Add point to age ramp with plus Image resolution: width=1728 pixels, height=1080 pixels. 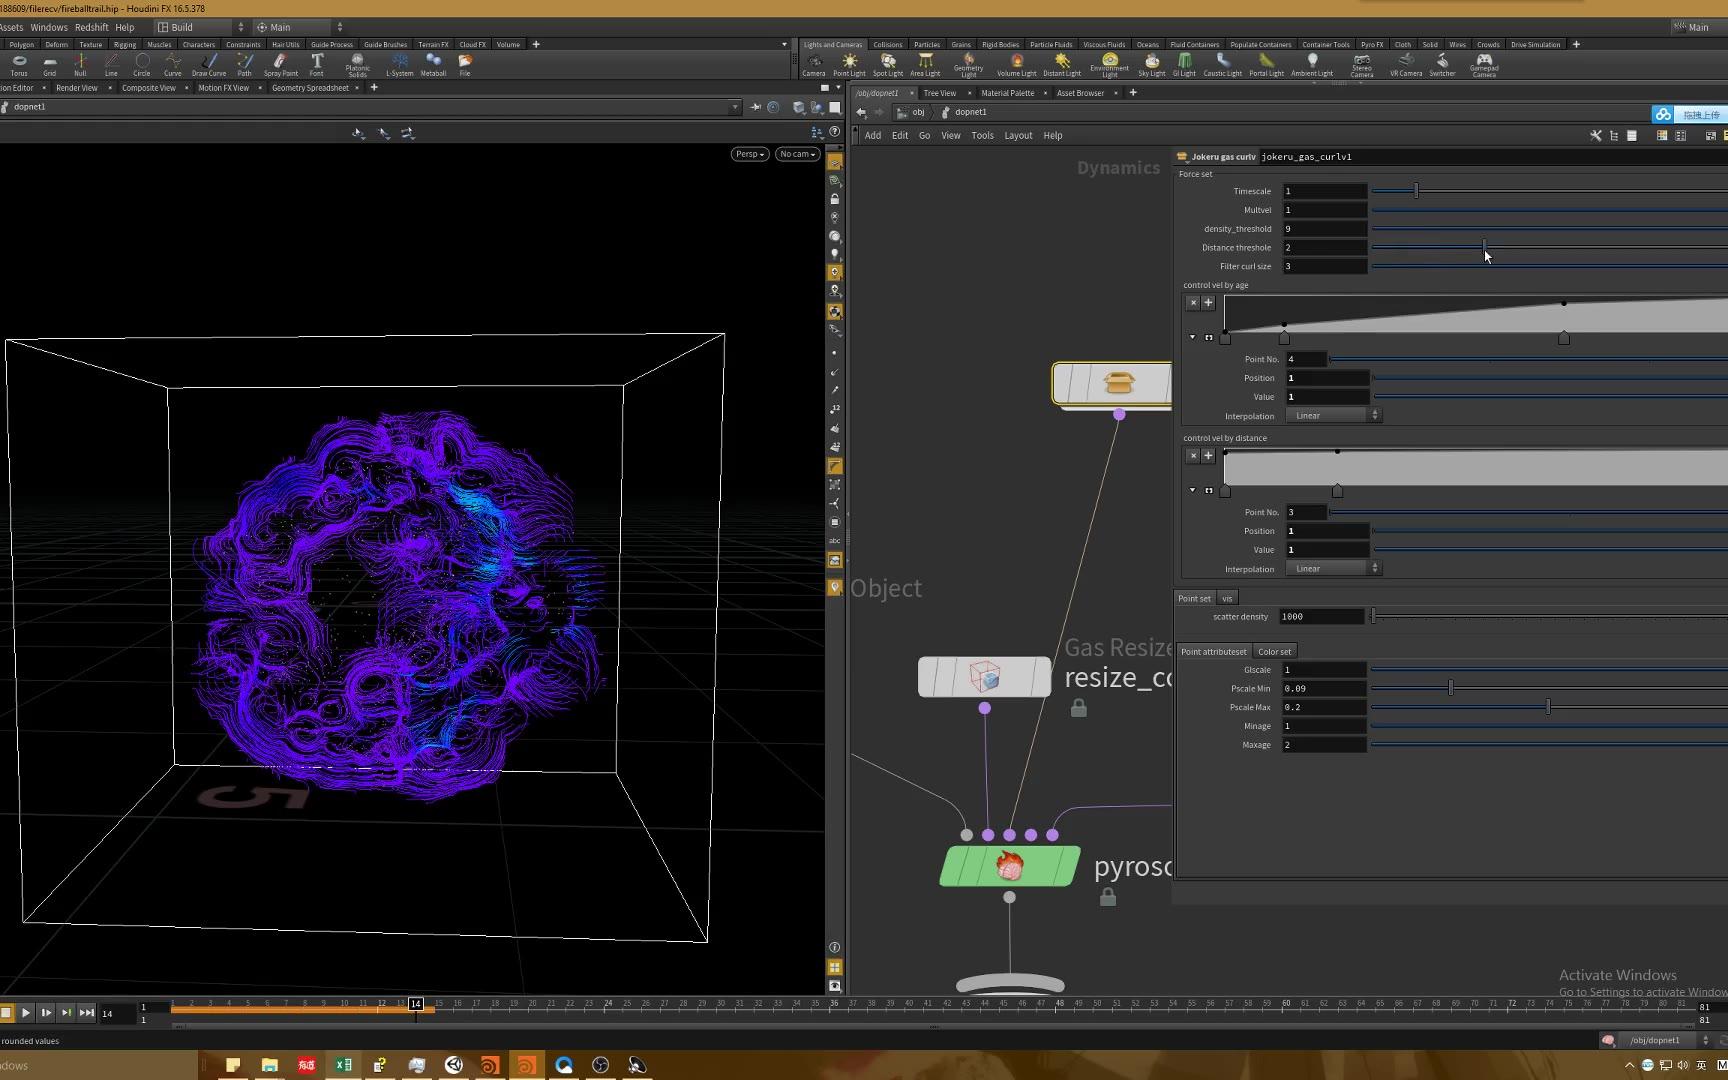point(1208,302)
